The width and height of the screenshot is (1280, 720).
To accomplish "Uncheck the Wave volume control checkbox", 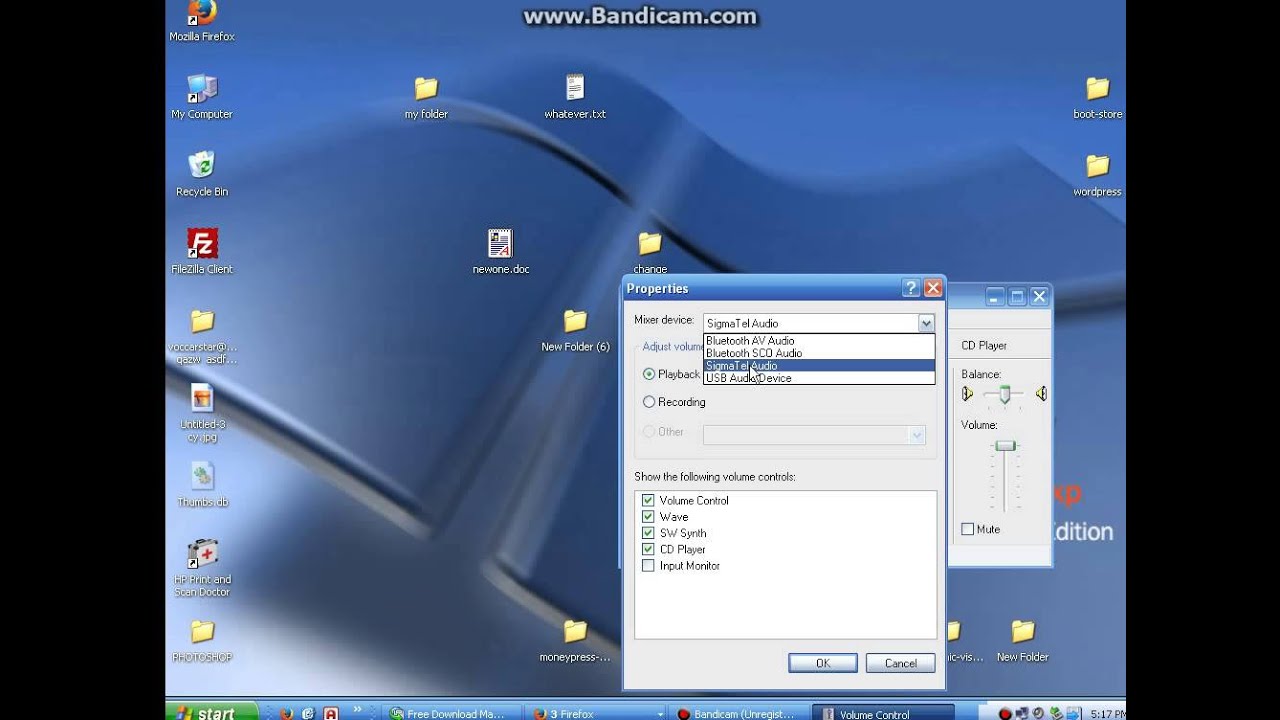I will [x=648, y=517].
